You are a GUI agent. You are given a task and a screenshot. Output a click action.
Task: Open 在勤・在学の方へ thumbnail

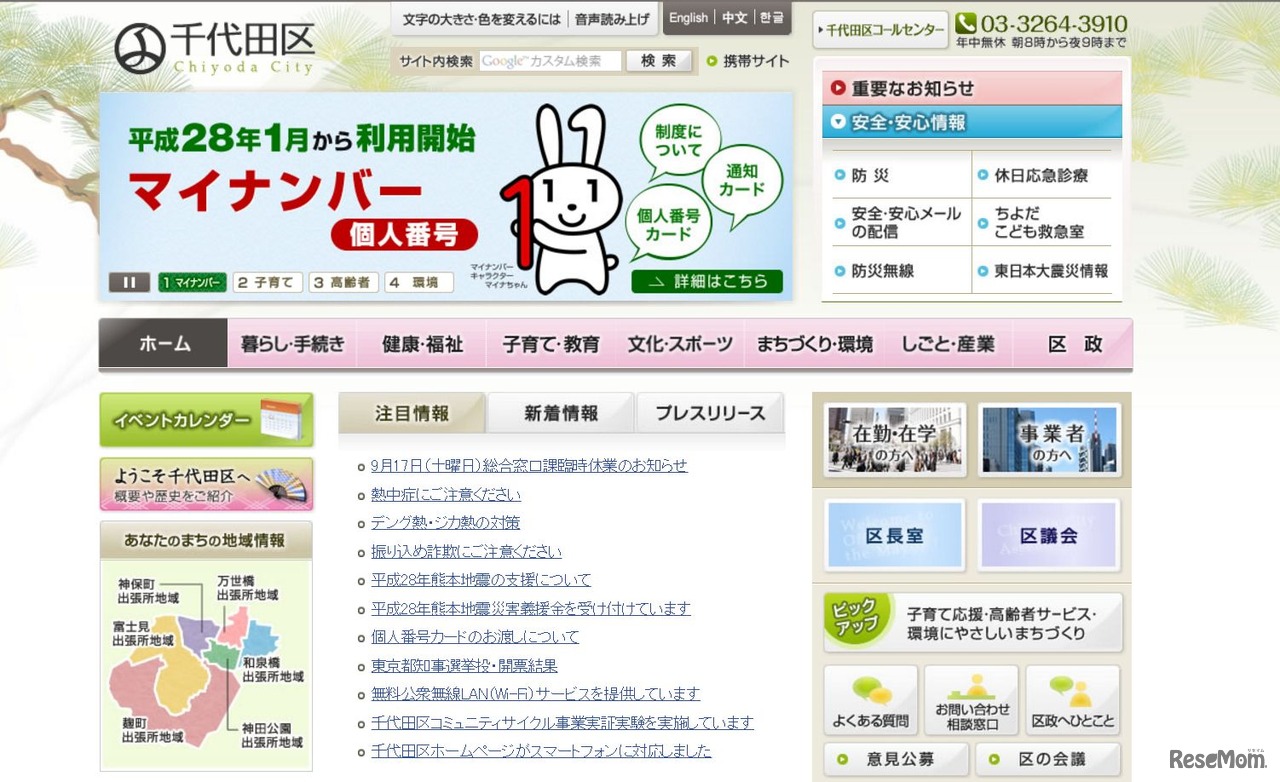895,440
